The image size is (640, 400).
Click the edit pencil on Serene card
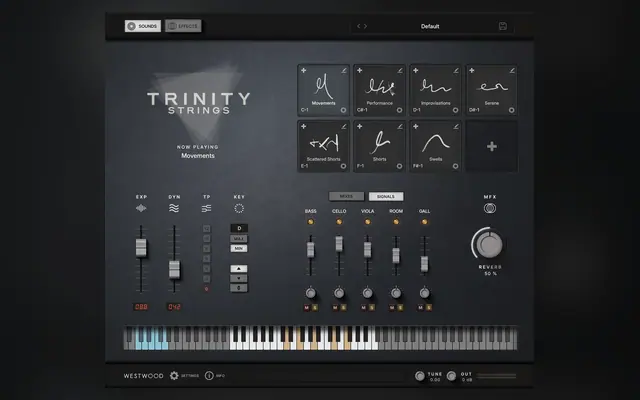pyautogui.click(x=512, y=71)
